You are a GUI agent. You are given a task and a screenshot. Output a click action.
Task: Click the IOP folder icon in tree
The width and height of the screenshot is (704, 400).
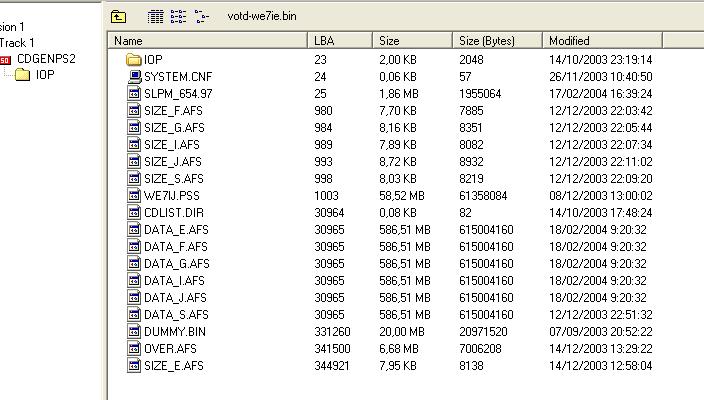click(x=22, y=75)
